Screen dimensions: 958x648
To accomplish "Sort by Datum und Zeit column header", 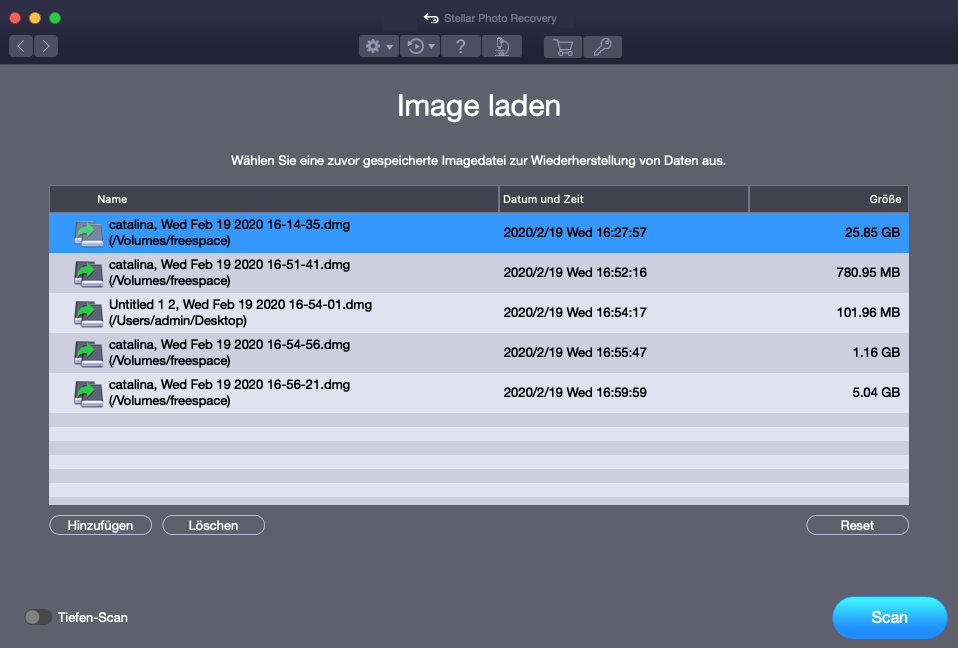I will (624, 199).
